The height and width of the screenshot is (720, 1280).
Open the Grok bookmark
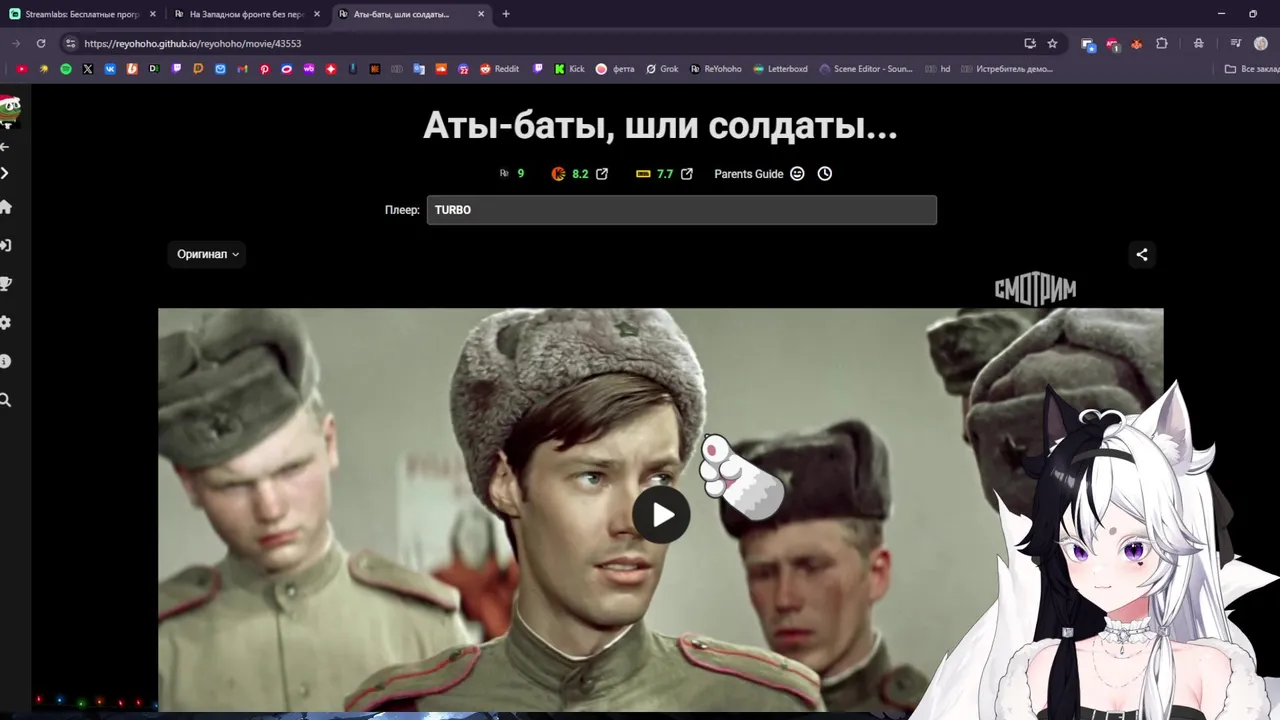coord(662,69)
